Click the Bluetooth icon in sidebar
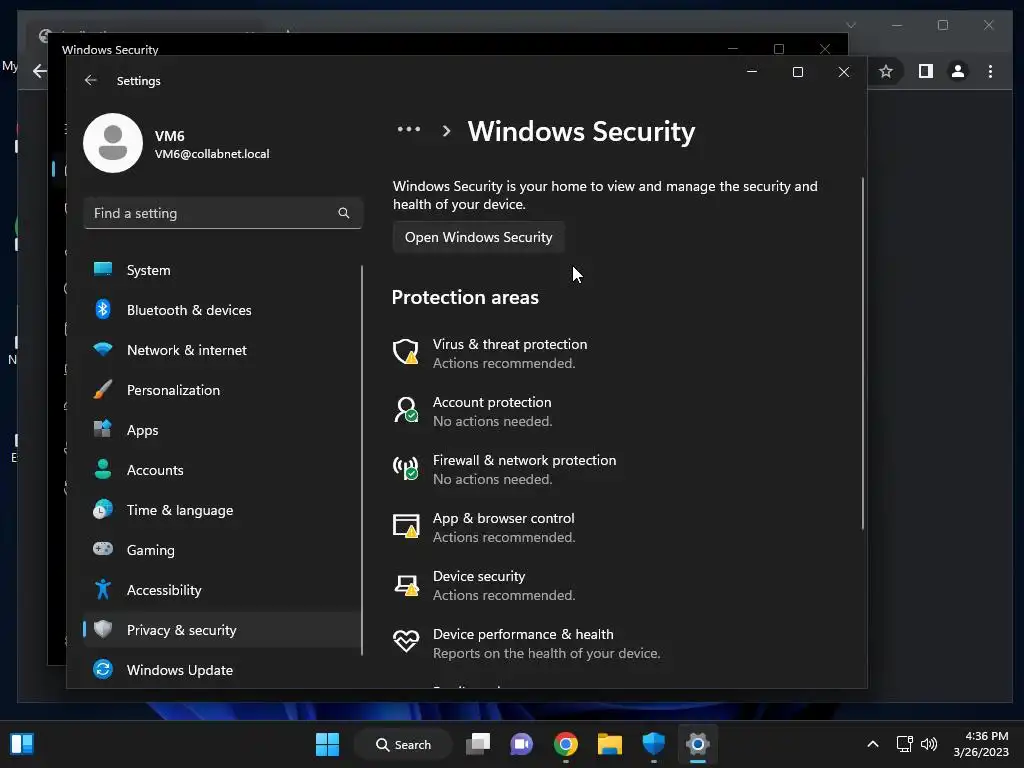The width and height of the screenshot is (1024, 768). [x=103, y=309]
